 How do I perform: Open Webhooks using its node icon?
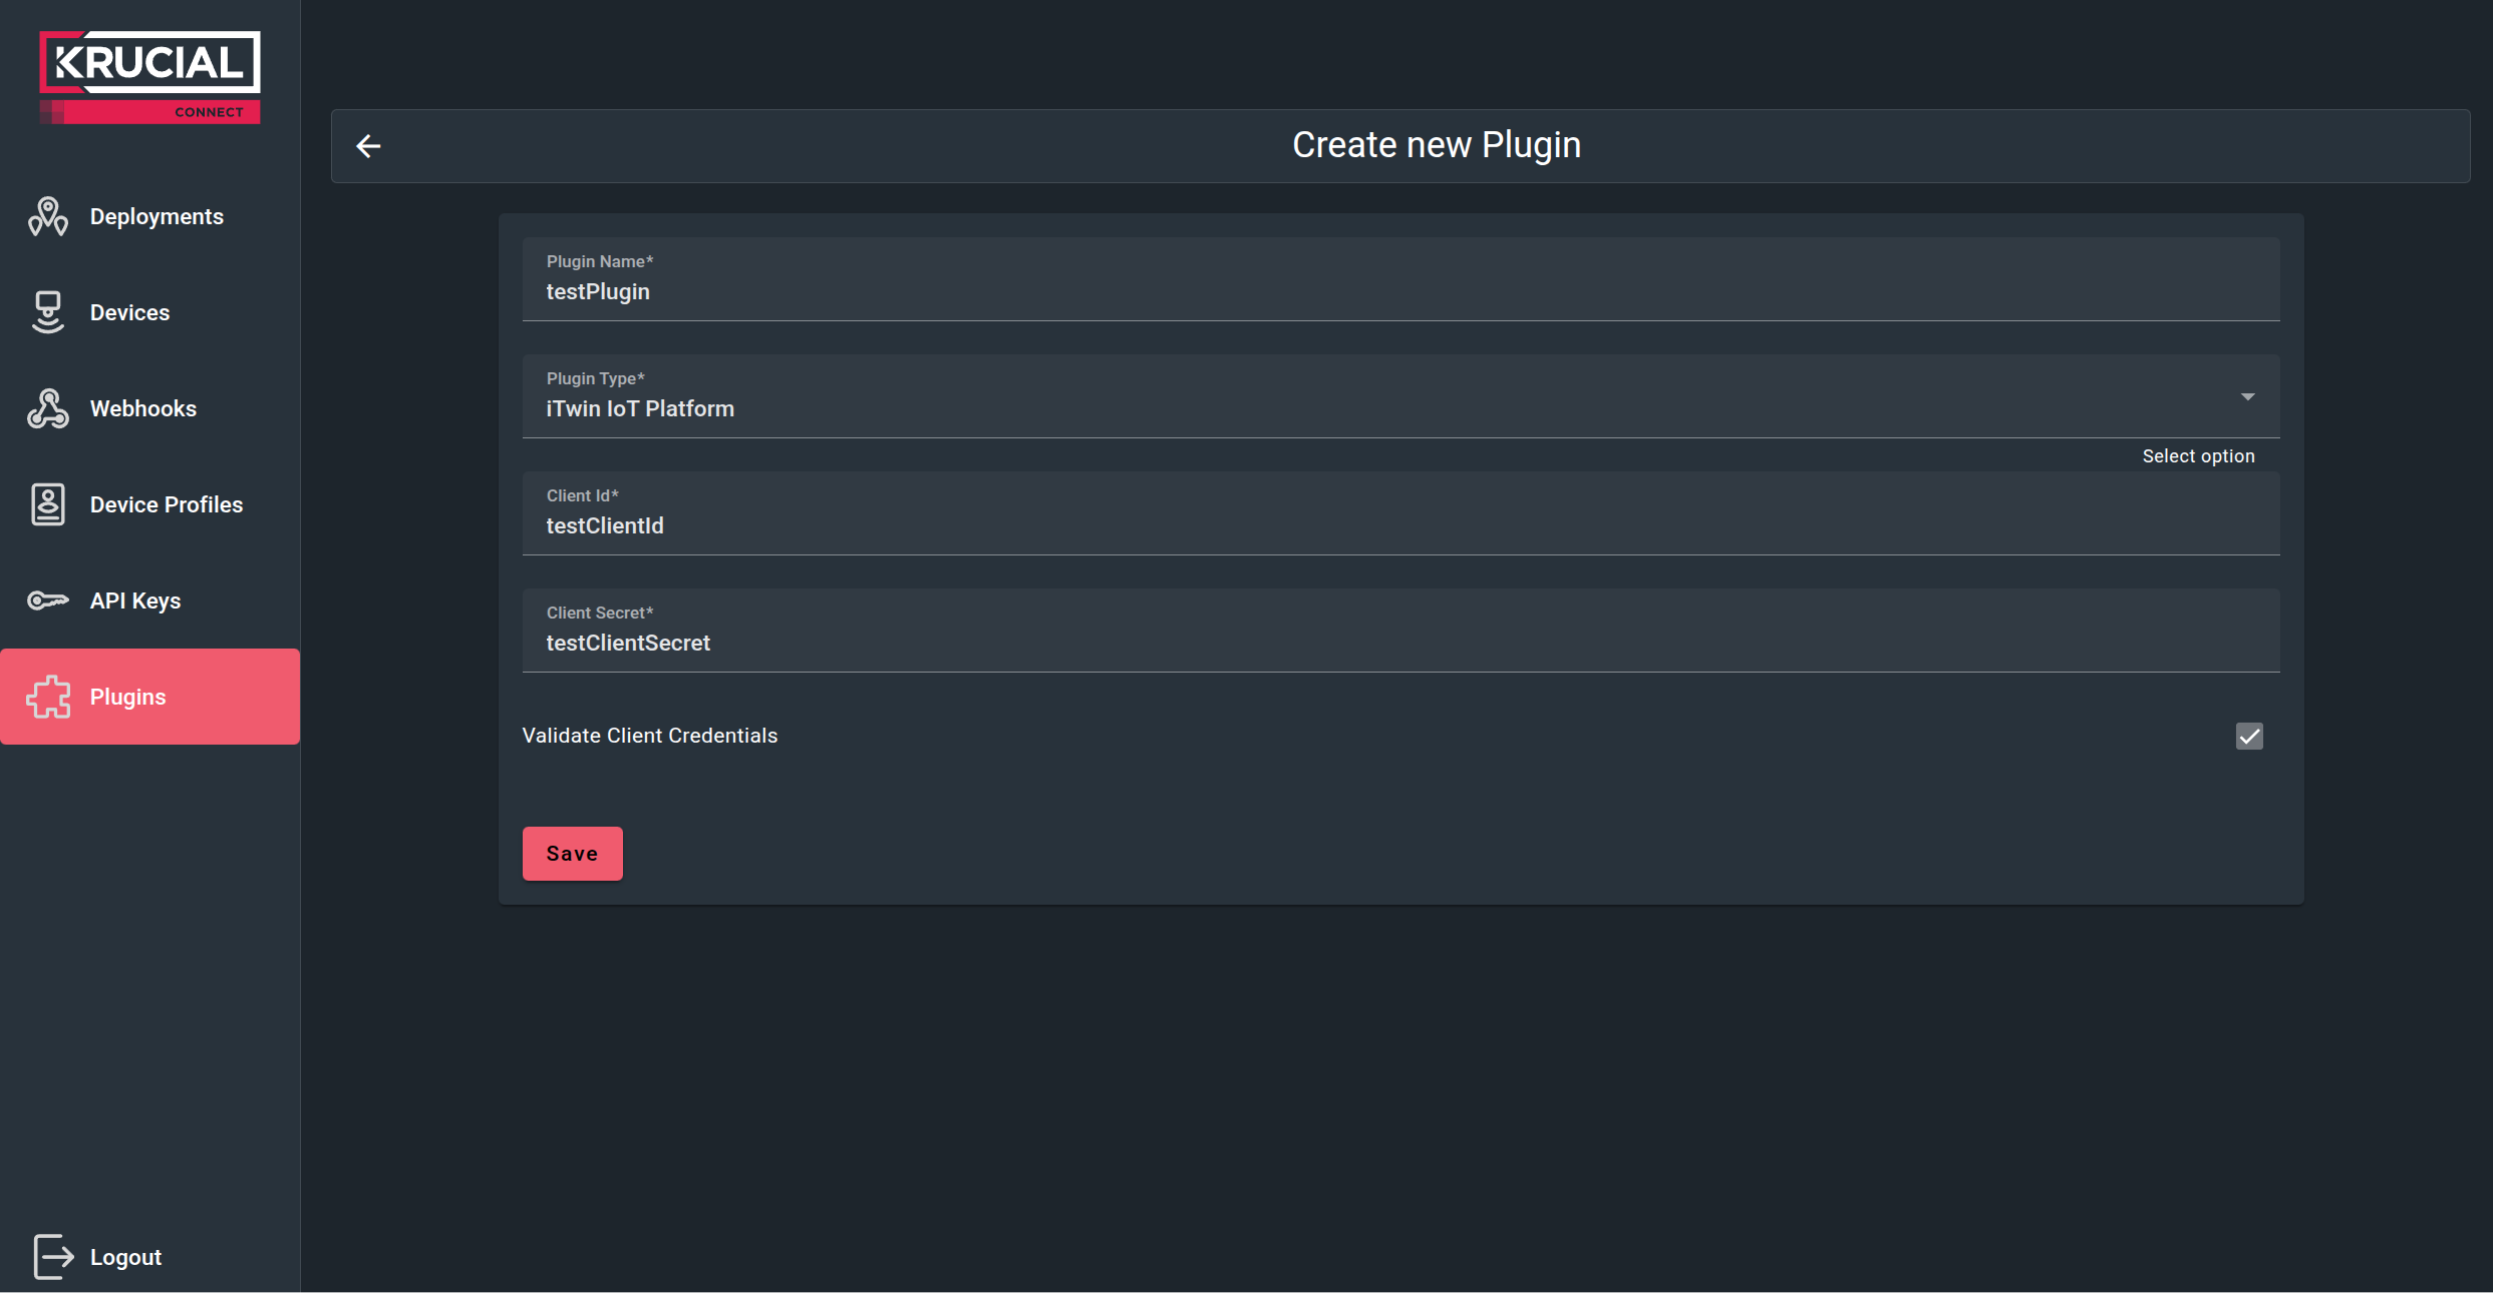(x=47, y=408)
